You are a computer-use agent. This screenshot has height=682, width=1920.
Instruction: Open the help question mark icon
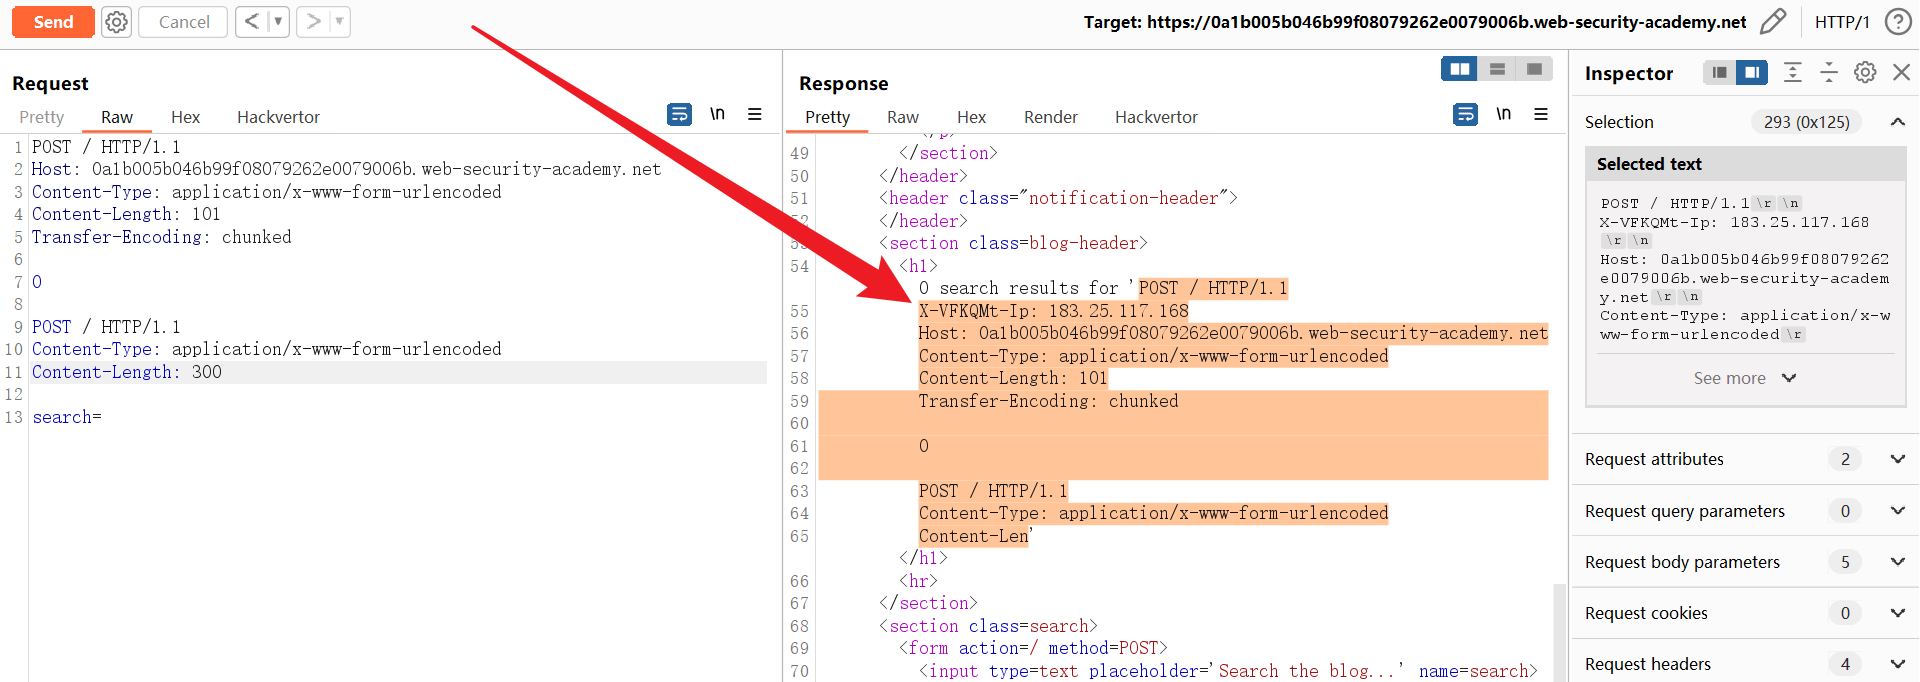coord(1897,22)
